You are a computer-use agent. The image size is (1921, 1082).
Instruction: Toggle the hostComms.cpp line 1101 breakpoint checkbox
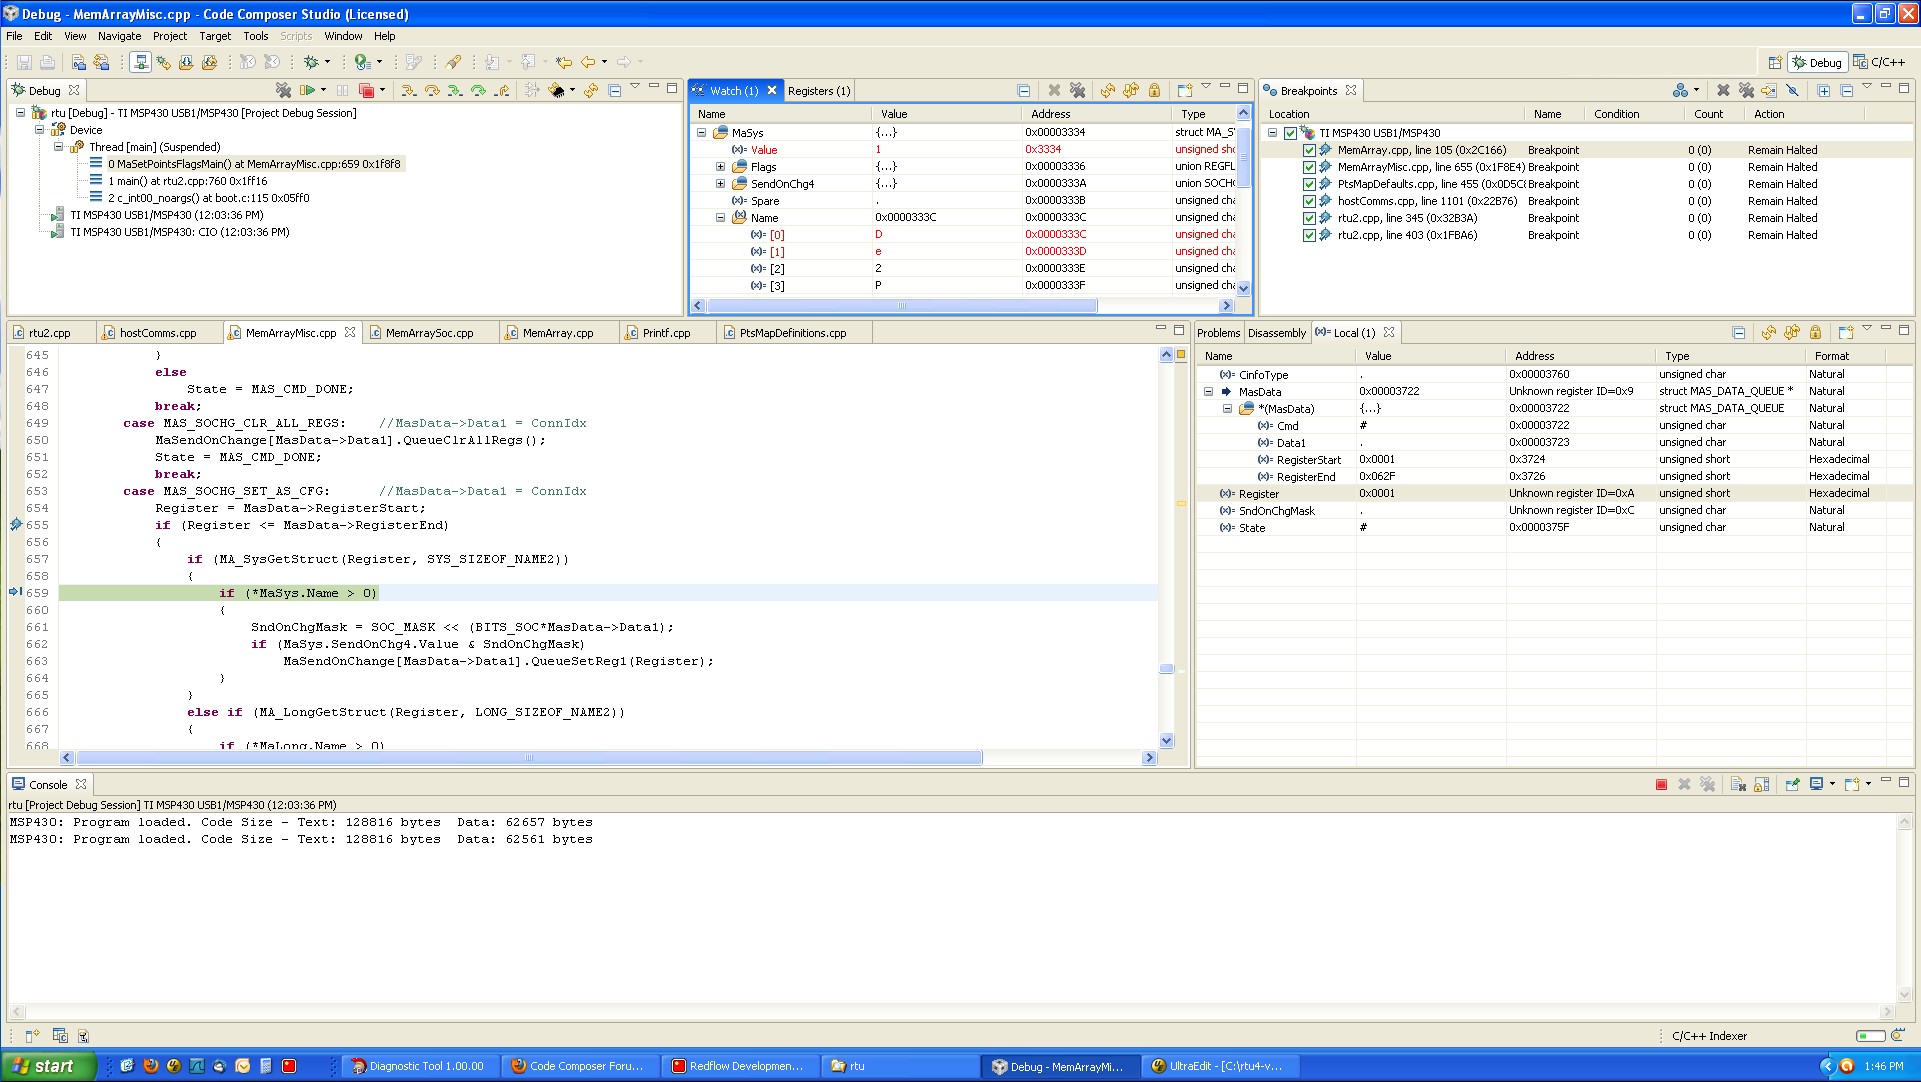click(1309, 201)
